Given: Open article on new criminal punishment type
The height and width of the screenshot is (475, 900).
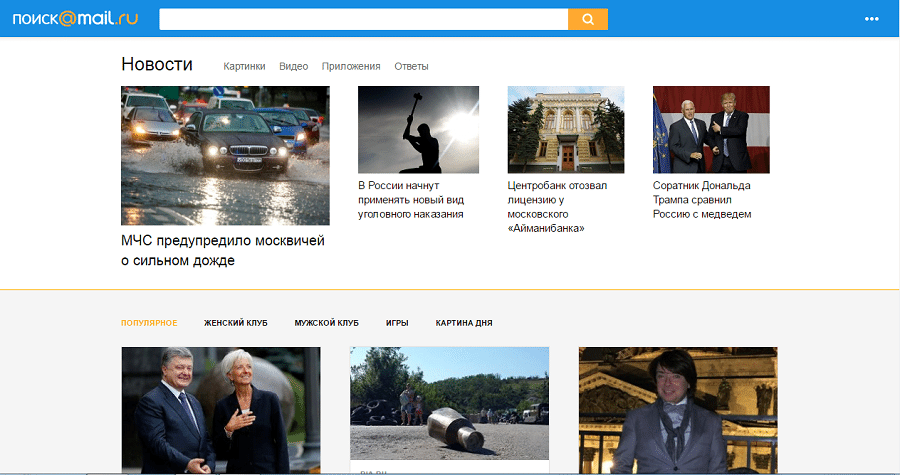Looking at the screenshot, I should (x=410, y=200).
